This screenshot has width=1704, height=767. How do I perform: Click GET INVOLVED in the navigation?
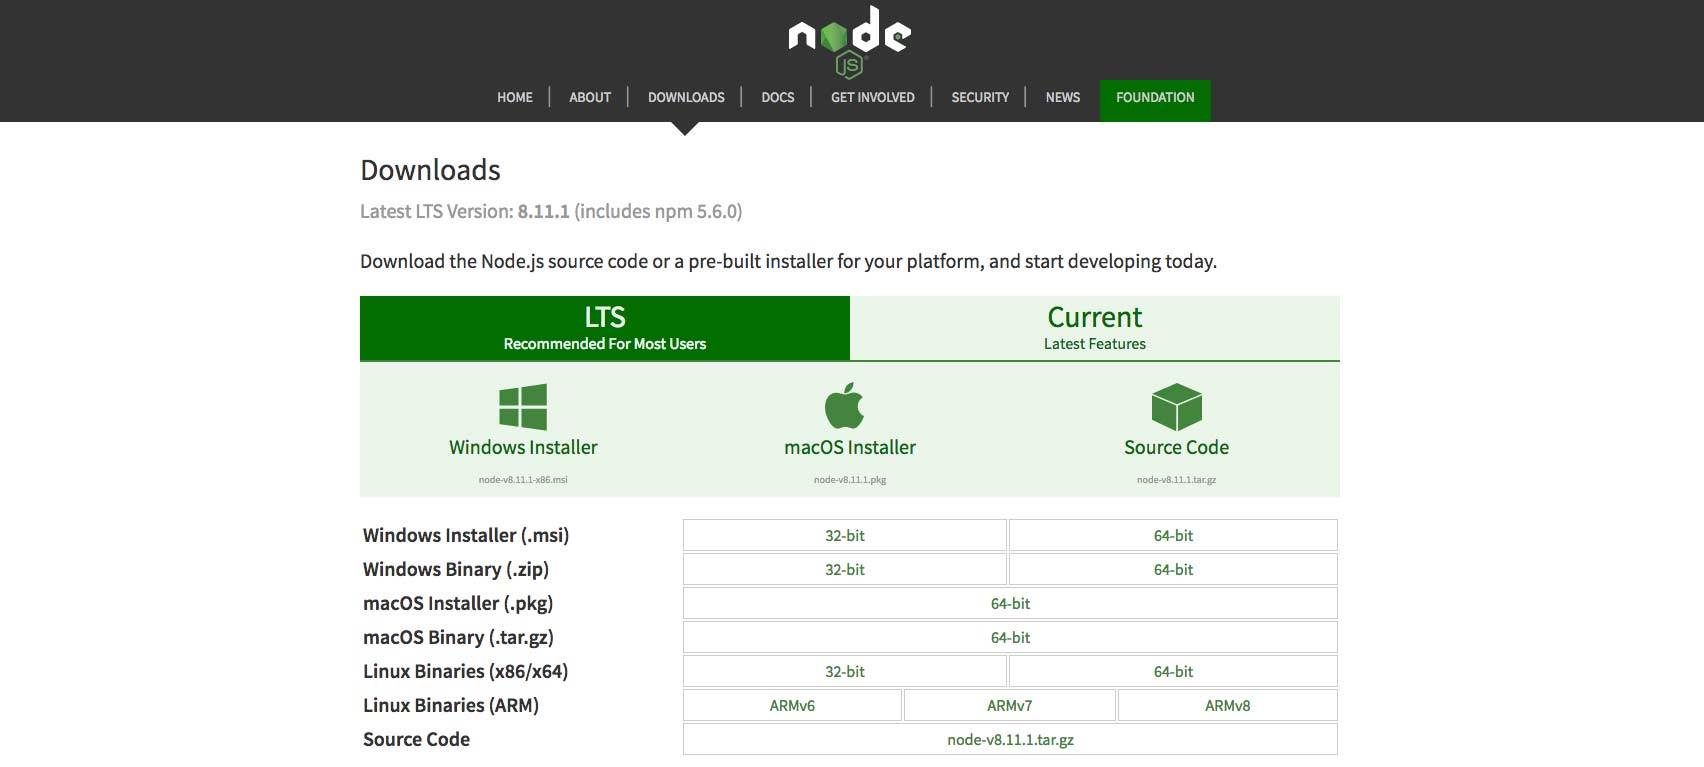pos(873,97)
